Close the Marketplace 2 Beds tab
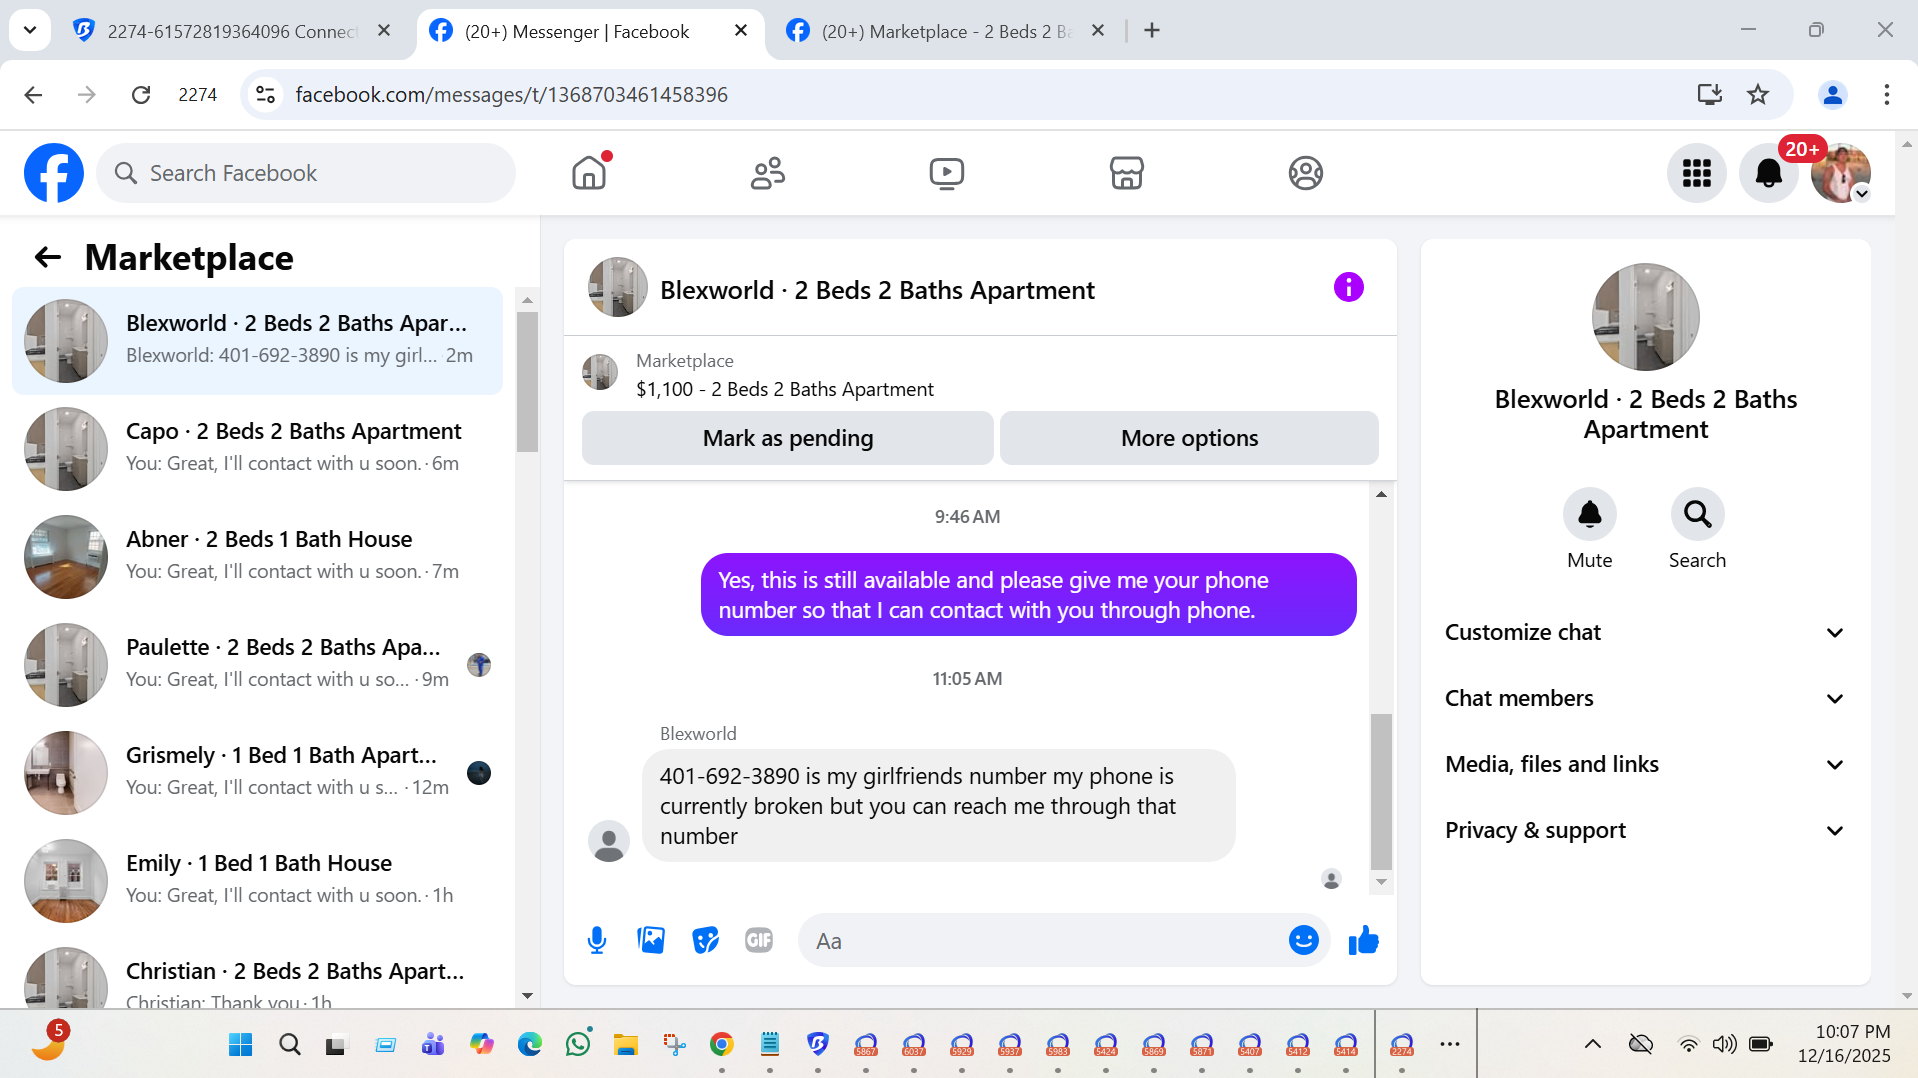Screen dimensions: 1918x1078 [x=1098, y=31]
